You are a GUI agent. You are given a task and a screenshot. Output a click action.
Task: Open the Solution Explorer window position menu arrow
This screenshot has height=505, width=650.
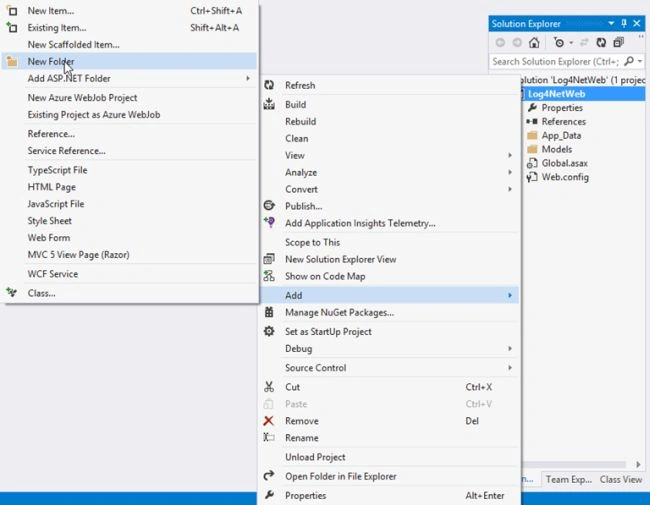coord(611,23)
